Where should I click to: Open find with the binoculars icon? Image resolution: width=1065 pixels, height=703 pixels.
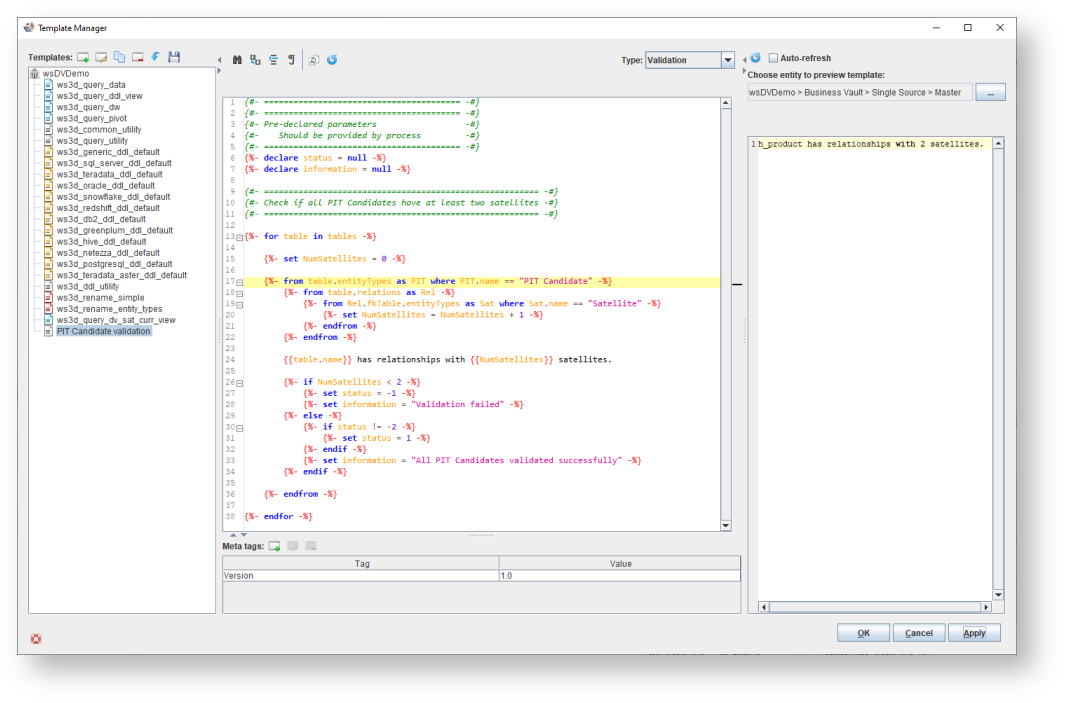pos(237,60)
